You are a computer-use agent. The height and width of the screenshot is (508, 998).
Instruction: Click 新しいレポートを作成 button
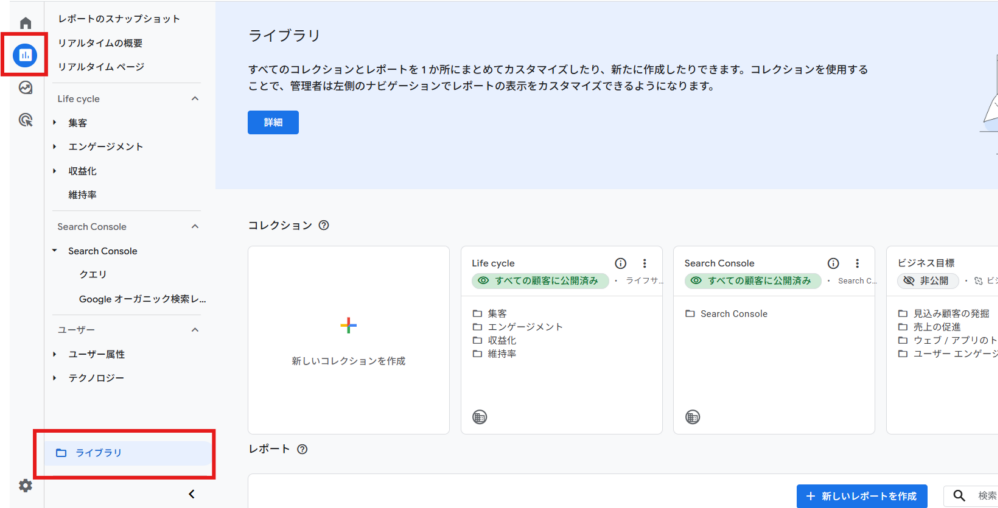(x=861, y=496)
